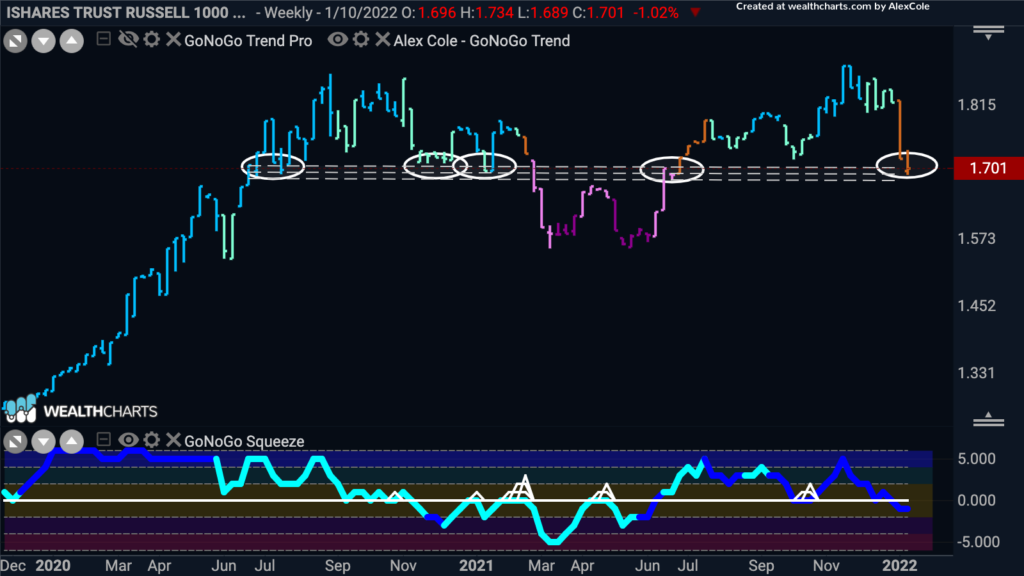
Task: Open GoNoGo Trend Pro settings gear
Action: (x=152, y=40)
